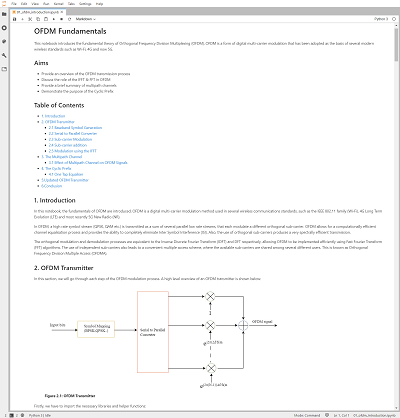This screenshot has height=418, width=400.
Task: Save the notebook with the toolbar save icon
Action: coord(14,19)
